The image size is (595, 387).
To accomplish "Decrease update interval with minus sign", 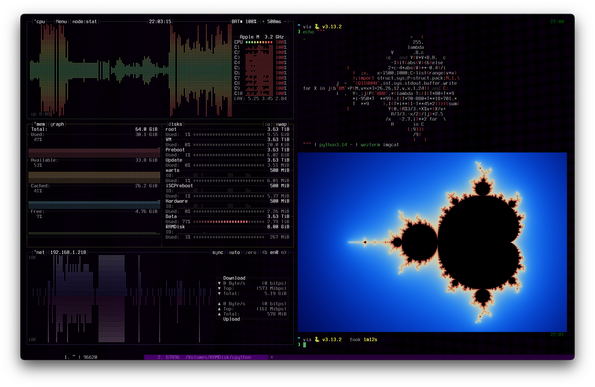I will coord(285,22).
